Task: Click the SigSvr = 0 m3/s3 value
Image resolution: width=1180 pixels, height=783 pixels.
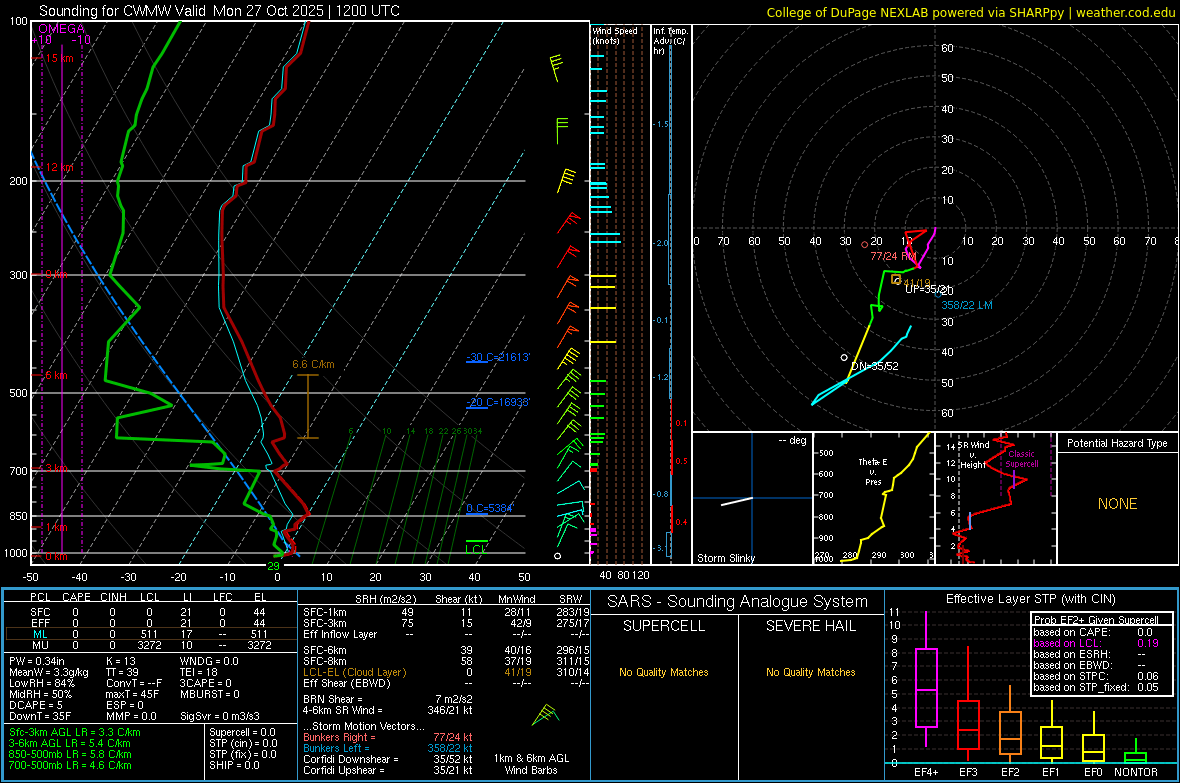Action: 220,716
